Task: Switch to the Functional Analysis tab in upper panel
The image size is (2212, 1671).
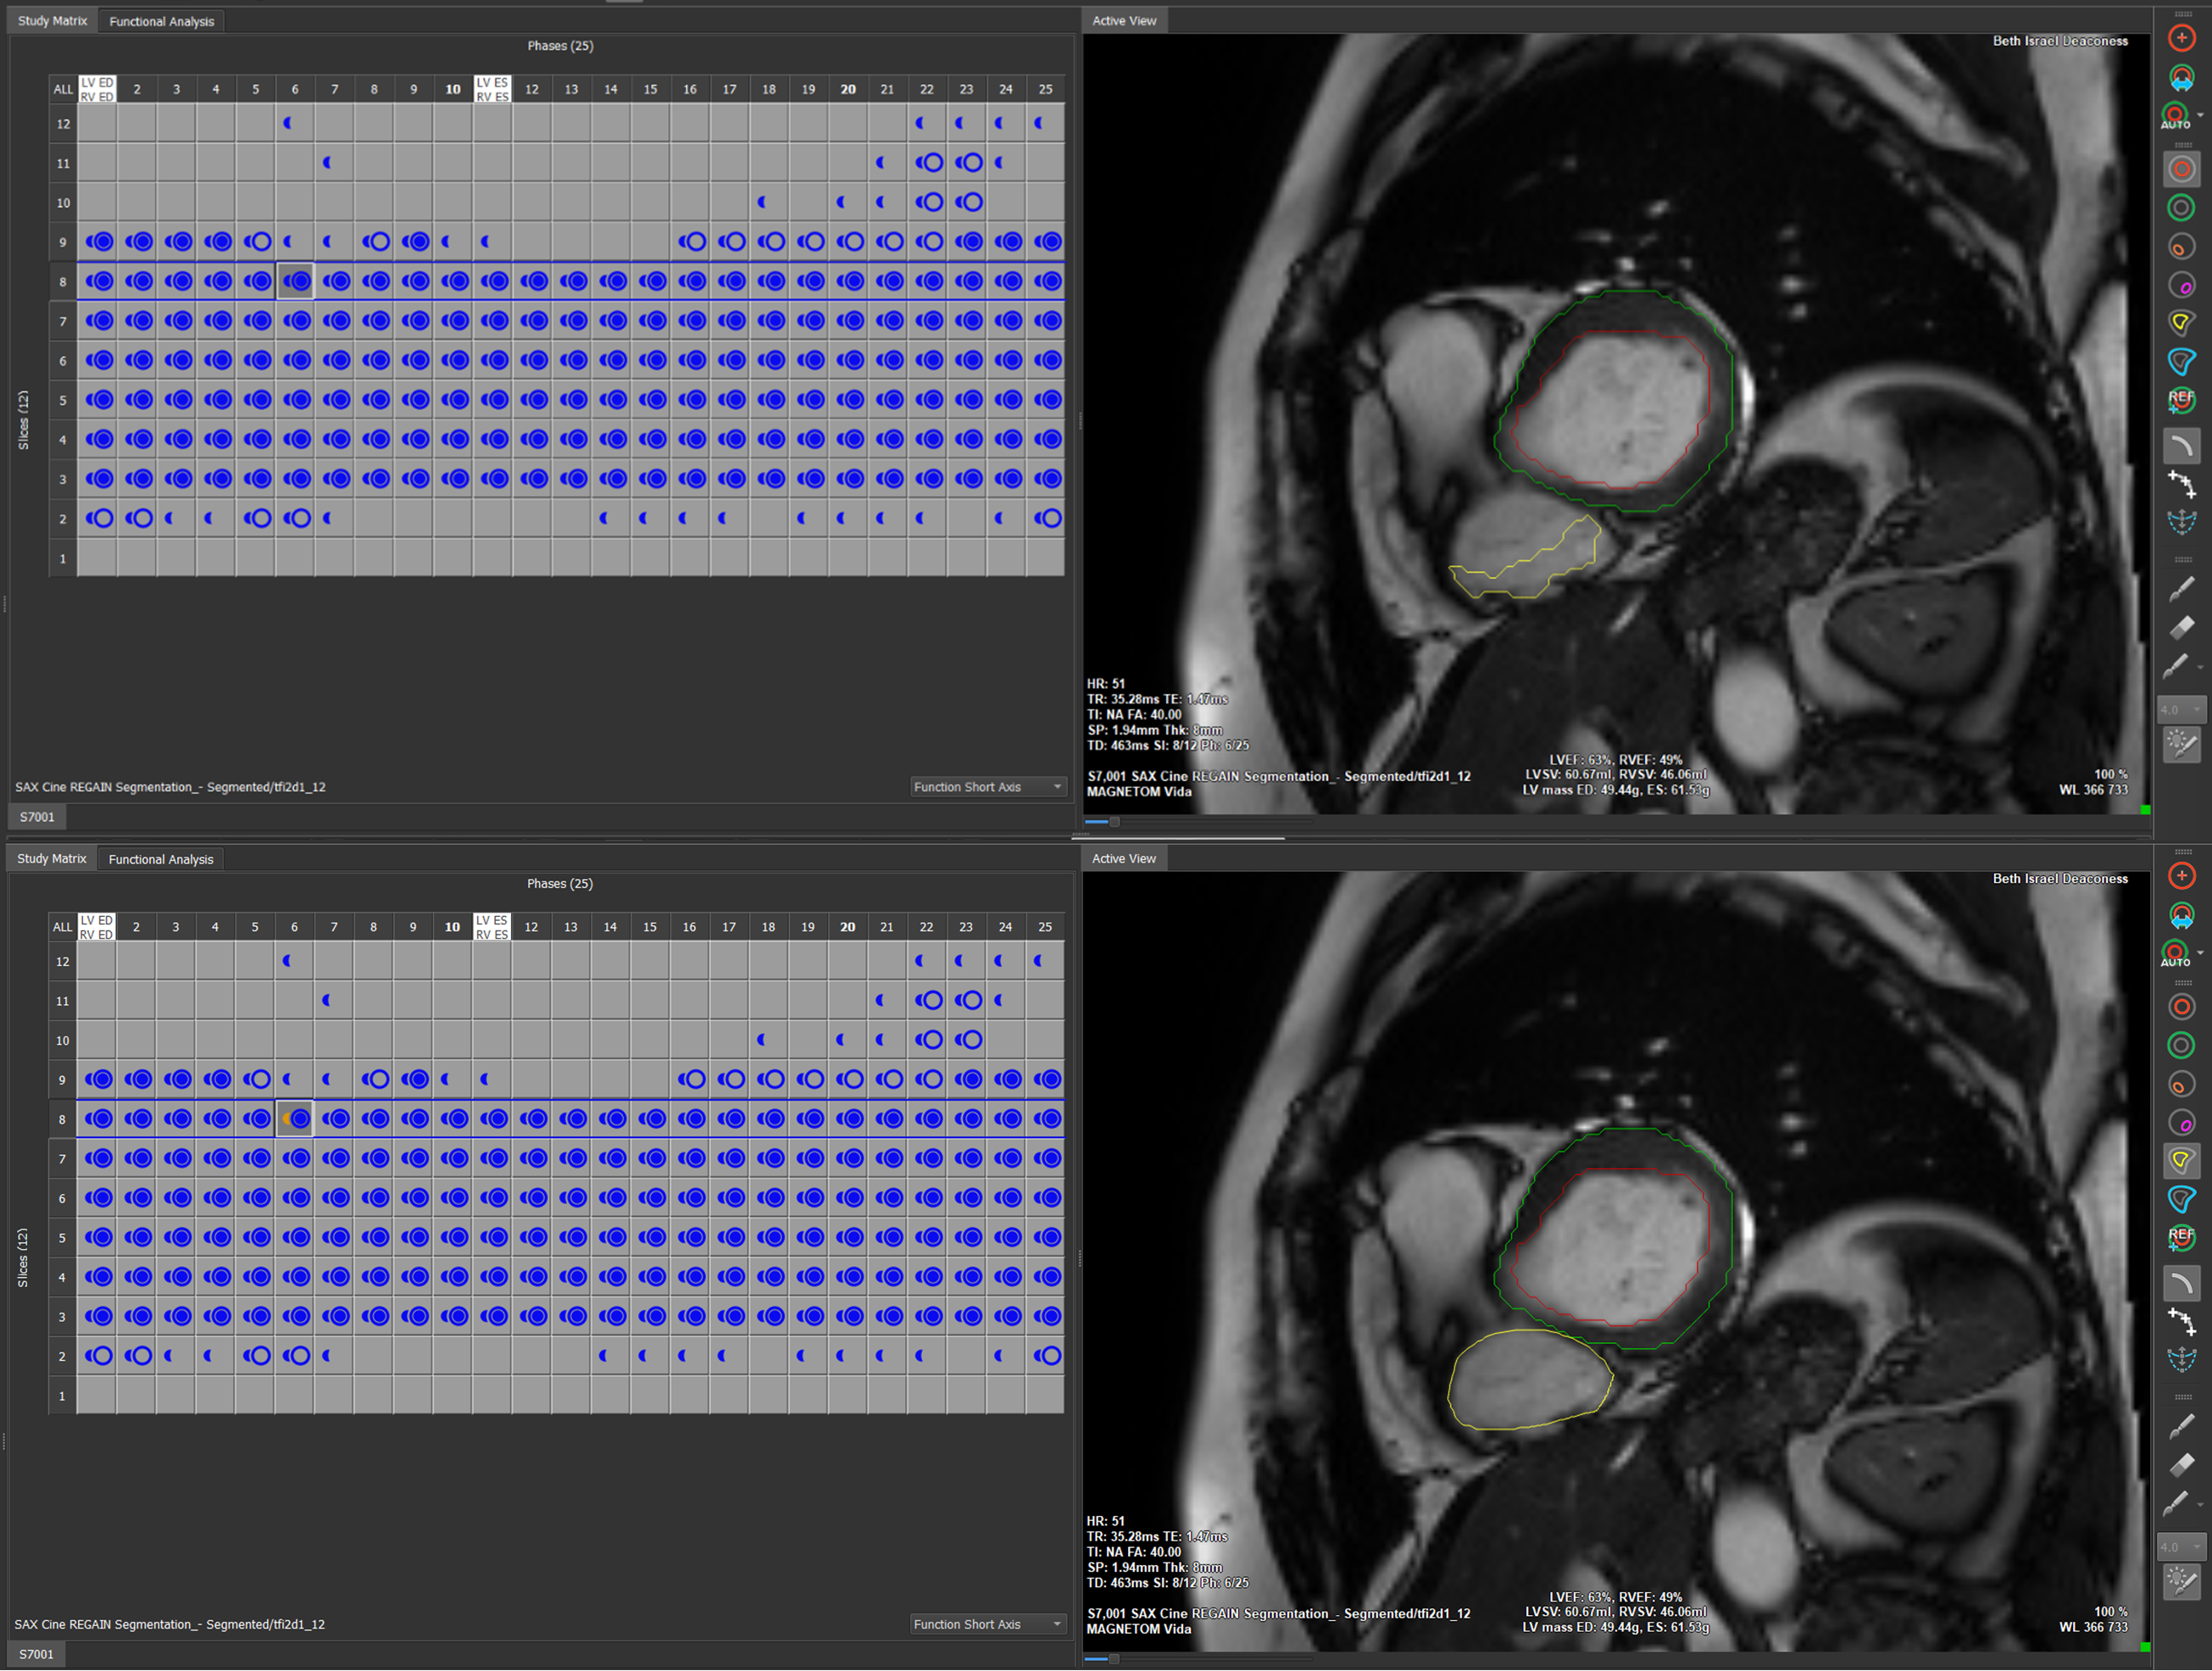Action: (x=162, y=21)
